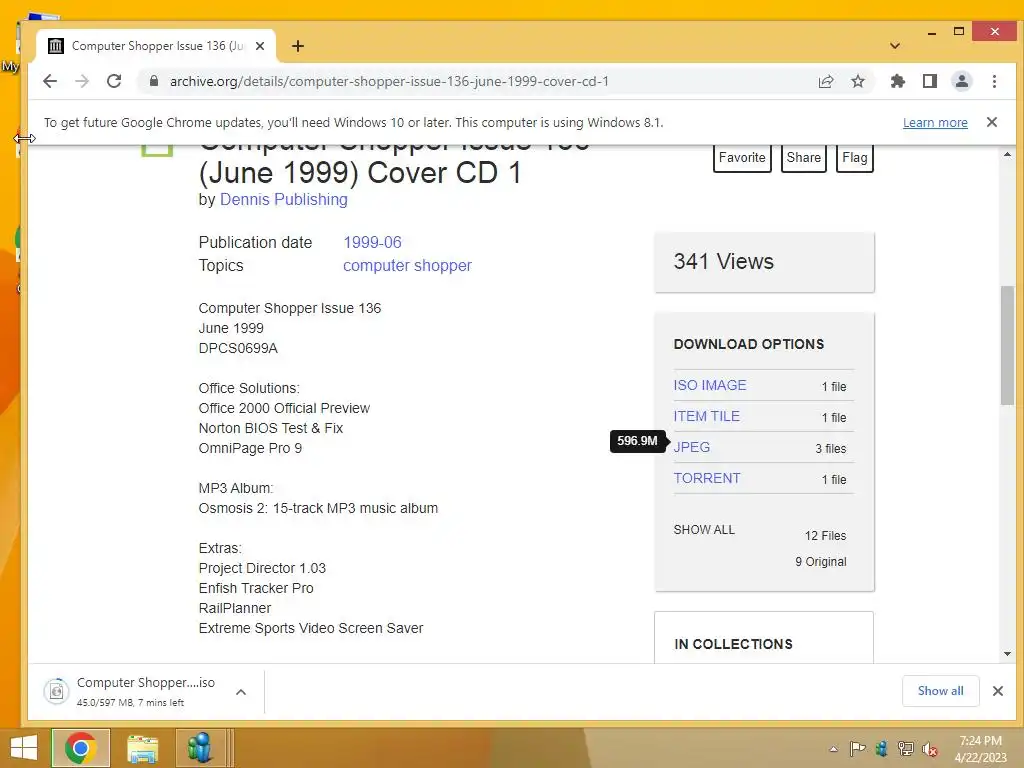This screenshot has height=768, width=1024.
Task: Click the muted volume tray icon
Action: (930, 749)
